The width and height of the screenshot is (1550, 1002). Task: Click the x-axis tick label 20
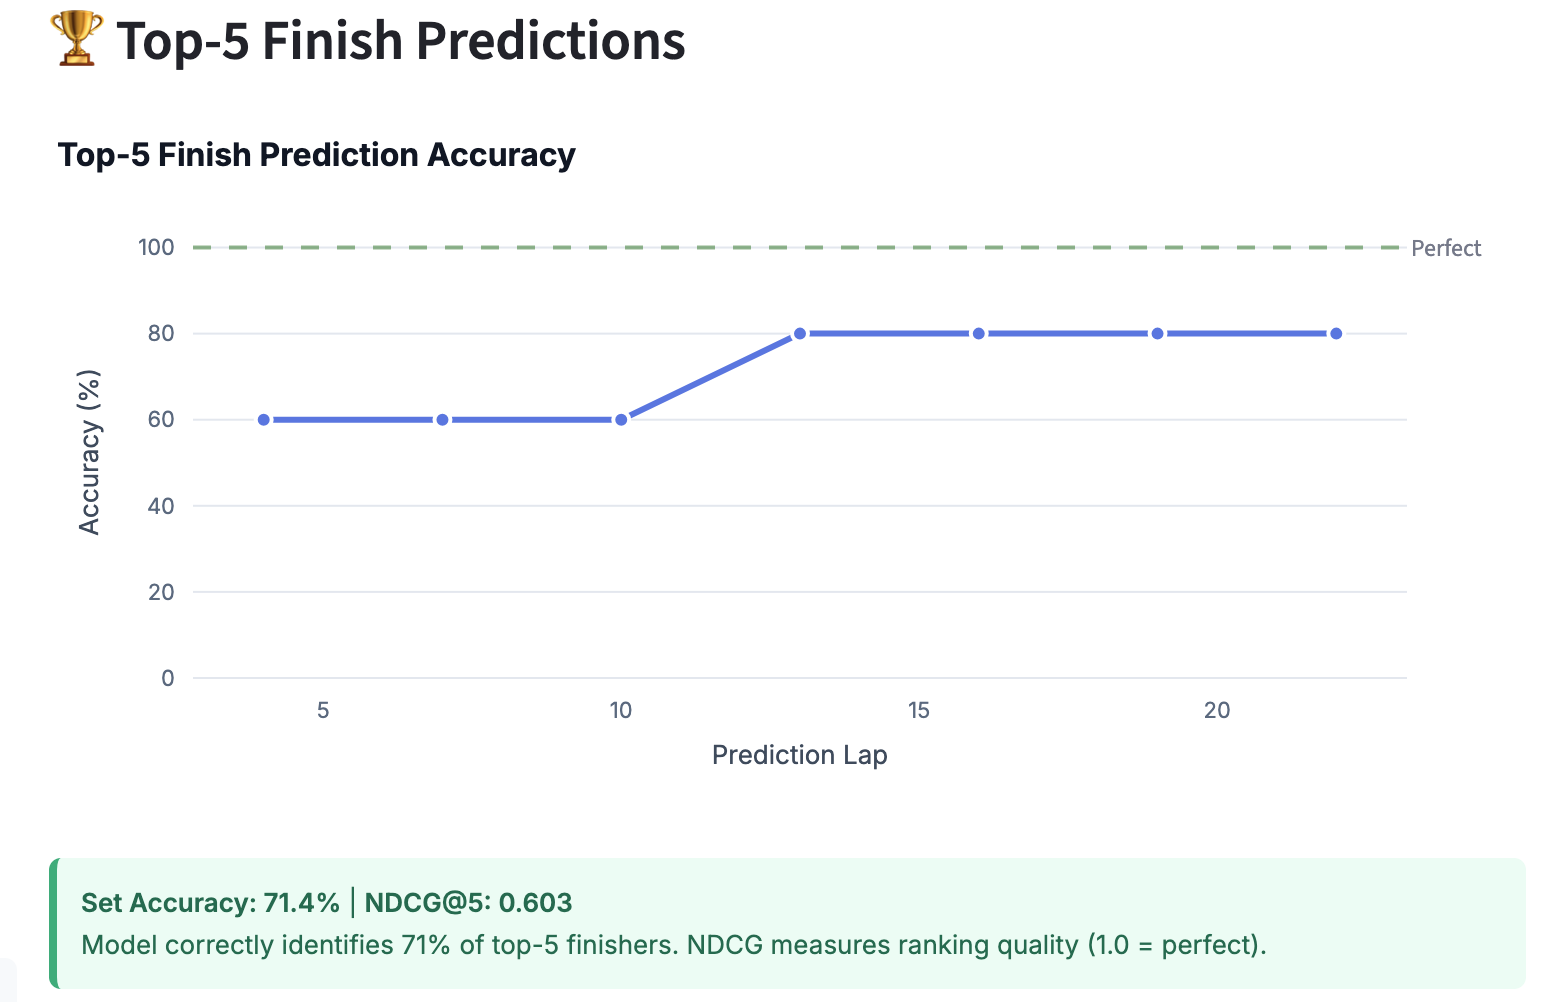pos(1217,711)
